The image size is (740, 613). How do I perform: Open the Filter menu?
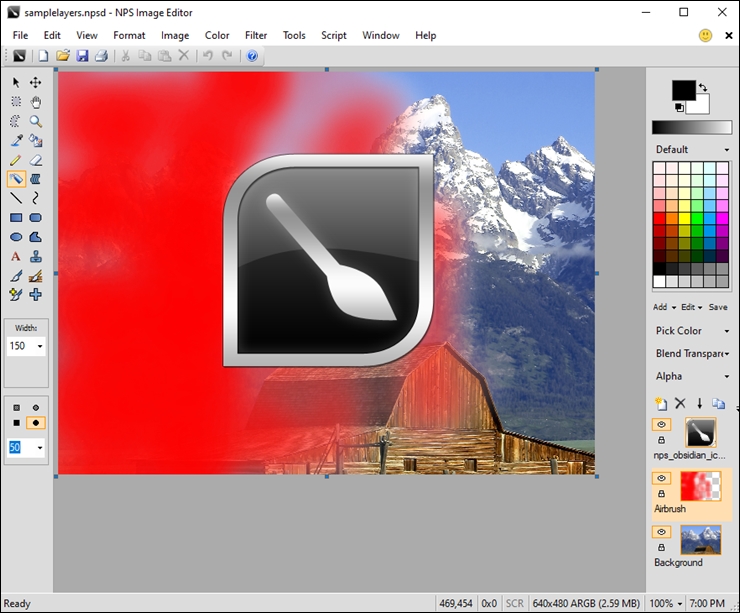(x=256, y=35)
